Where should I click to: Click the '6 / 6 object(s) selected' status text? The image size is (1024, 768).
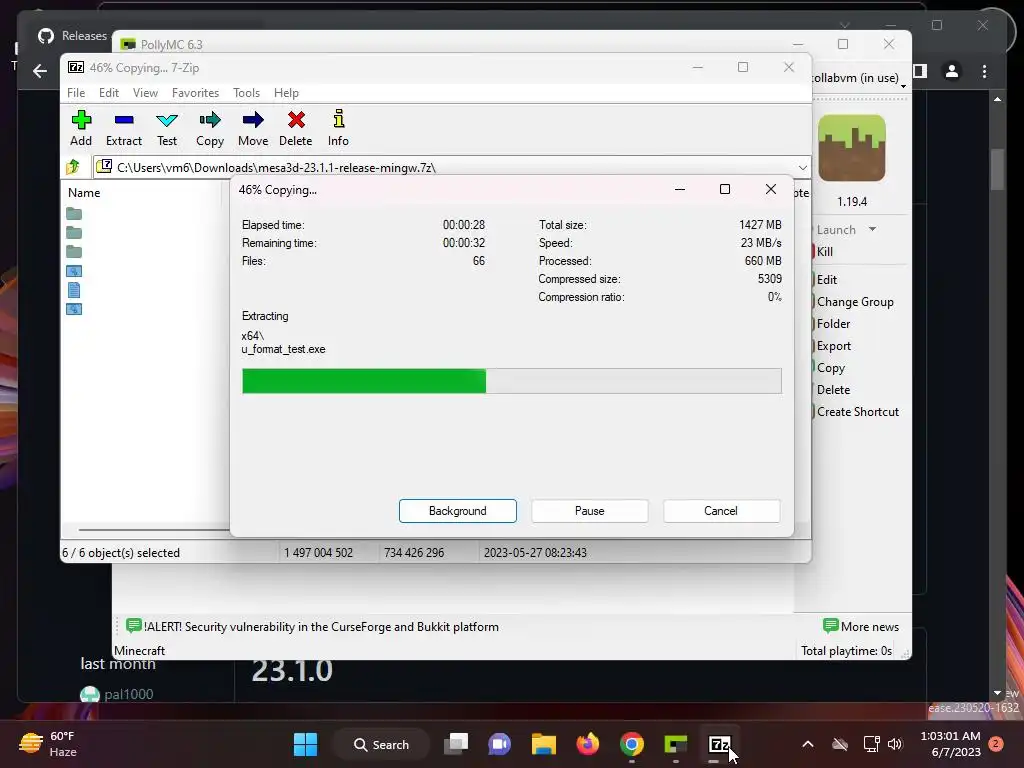point(121,552)
